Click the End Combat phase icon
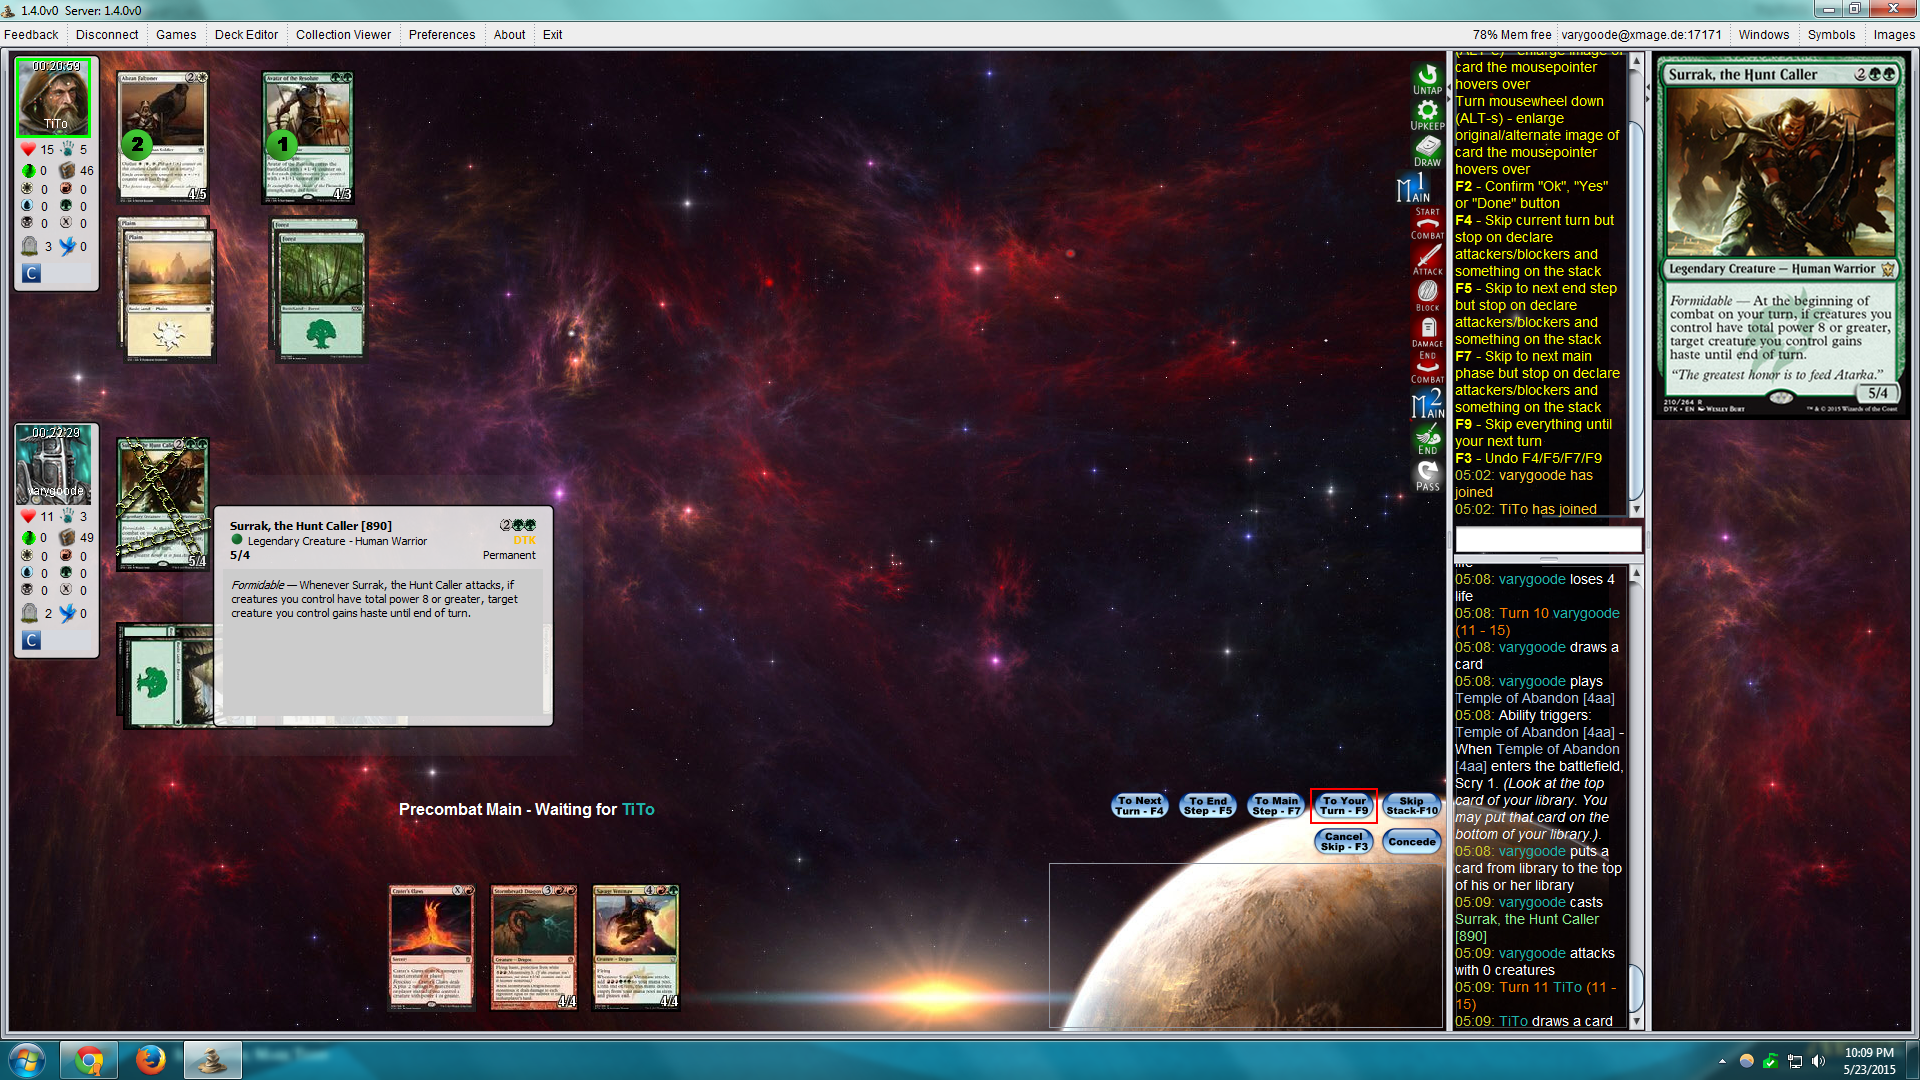 coord(1427,367)
